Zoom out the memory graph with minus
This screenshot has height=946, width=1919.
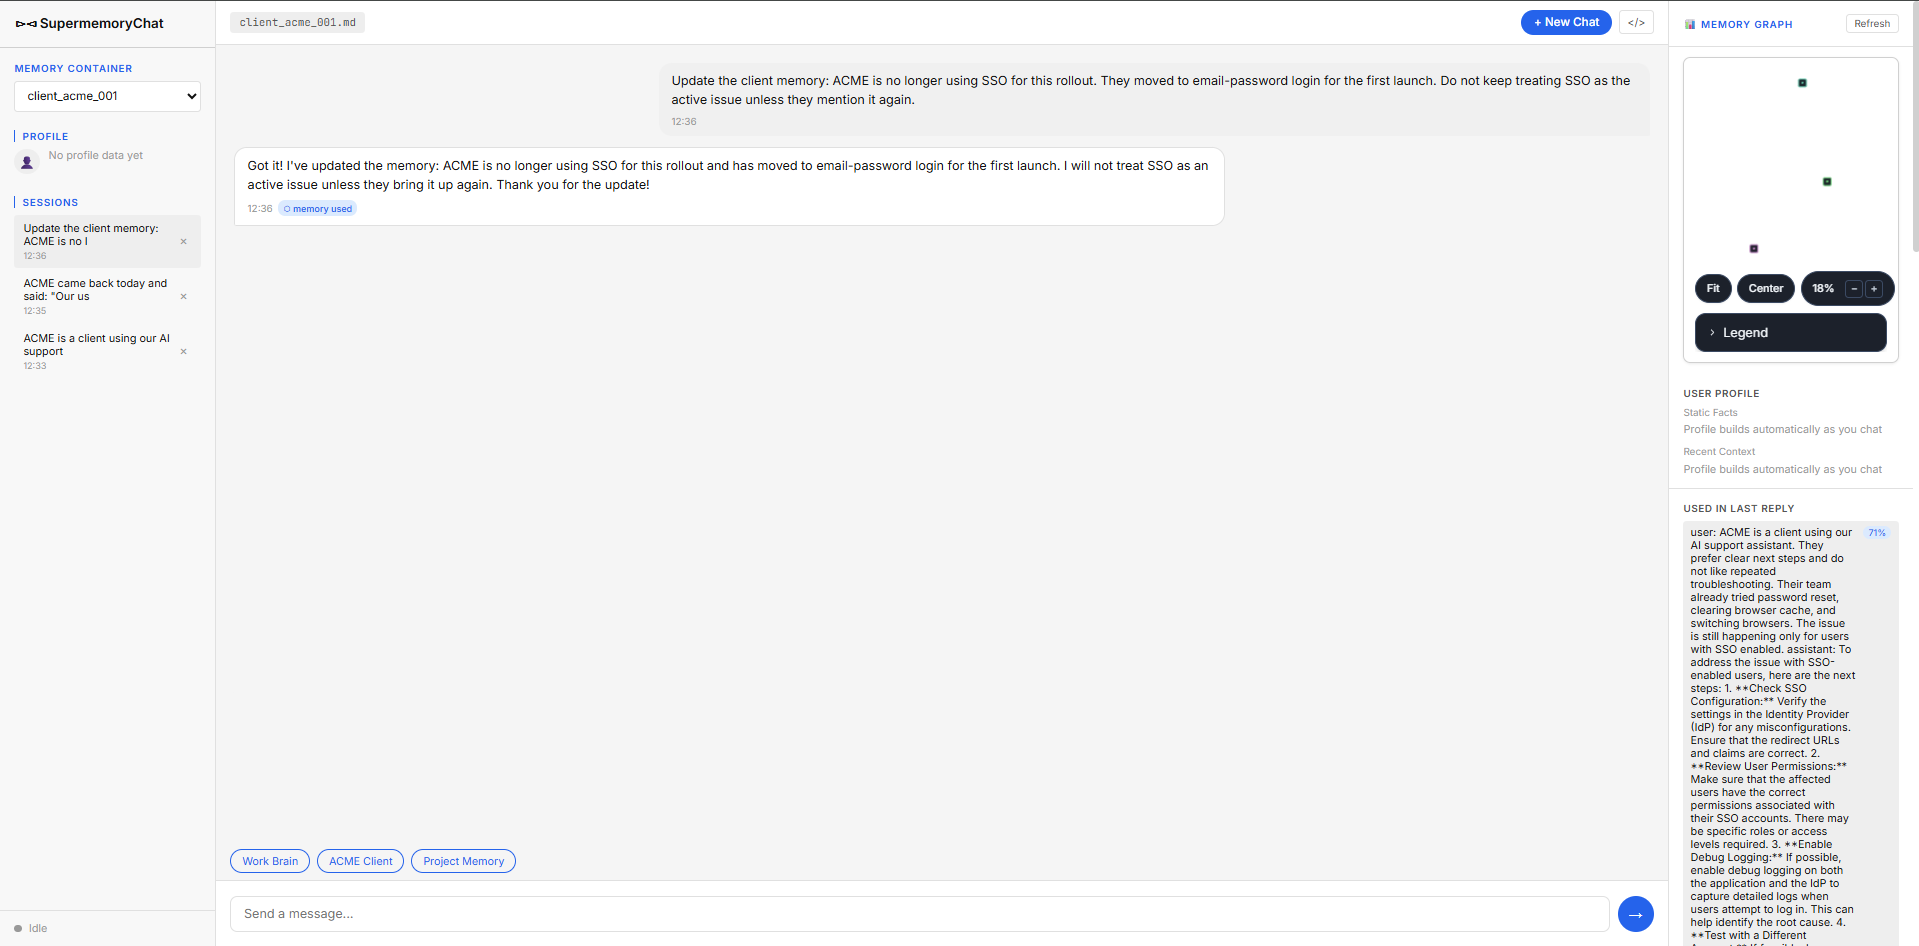1854,289
